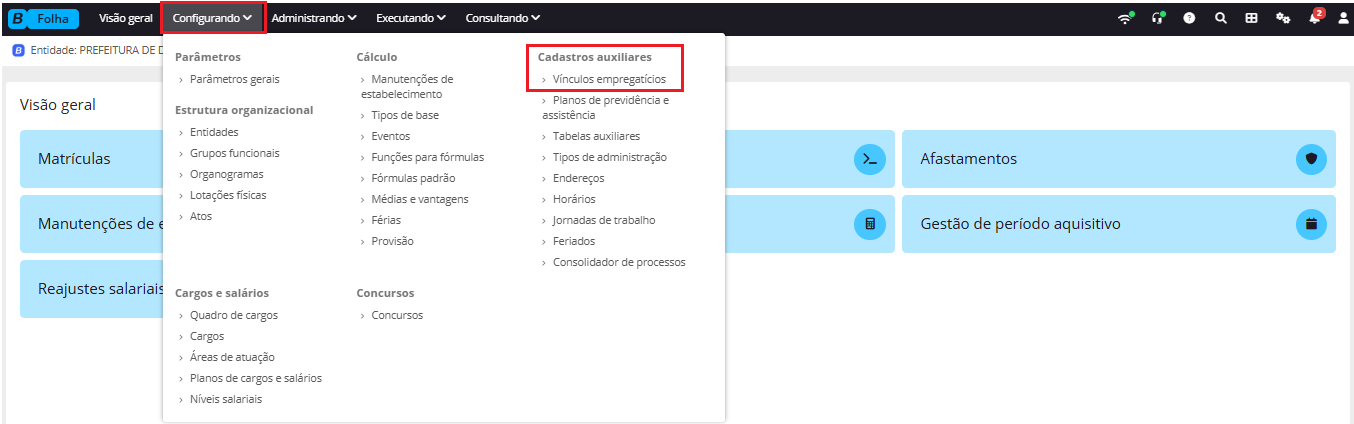The image size is (1354, 424).
Task: Open the settings gears icon
Action: tap(1283, 18)
